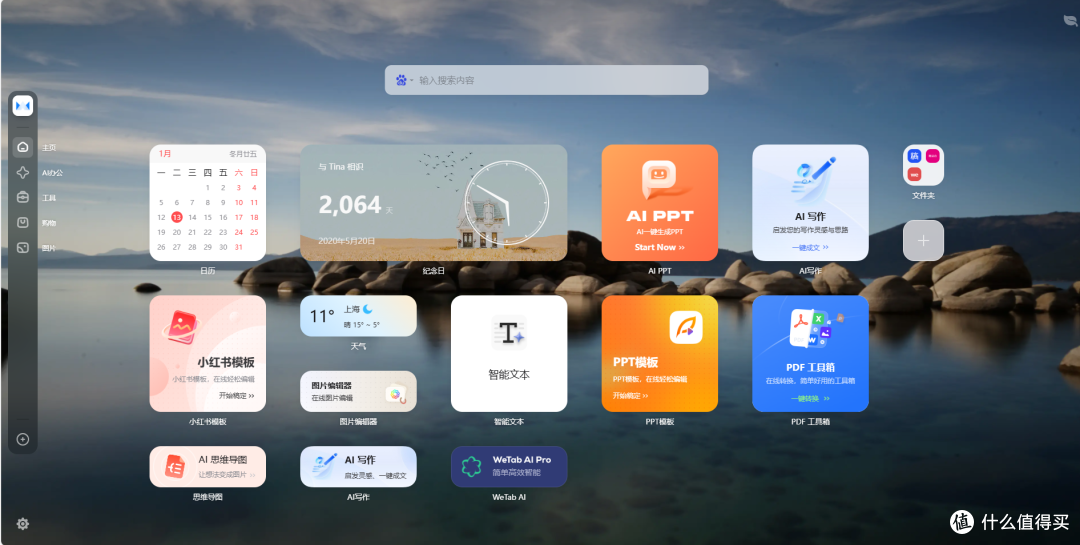This screenshot has height=545, width=1080.
Task: Go to the 主页 home sidebar icon
Action: 23,147
